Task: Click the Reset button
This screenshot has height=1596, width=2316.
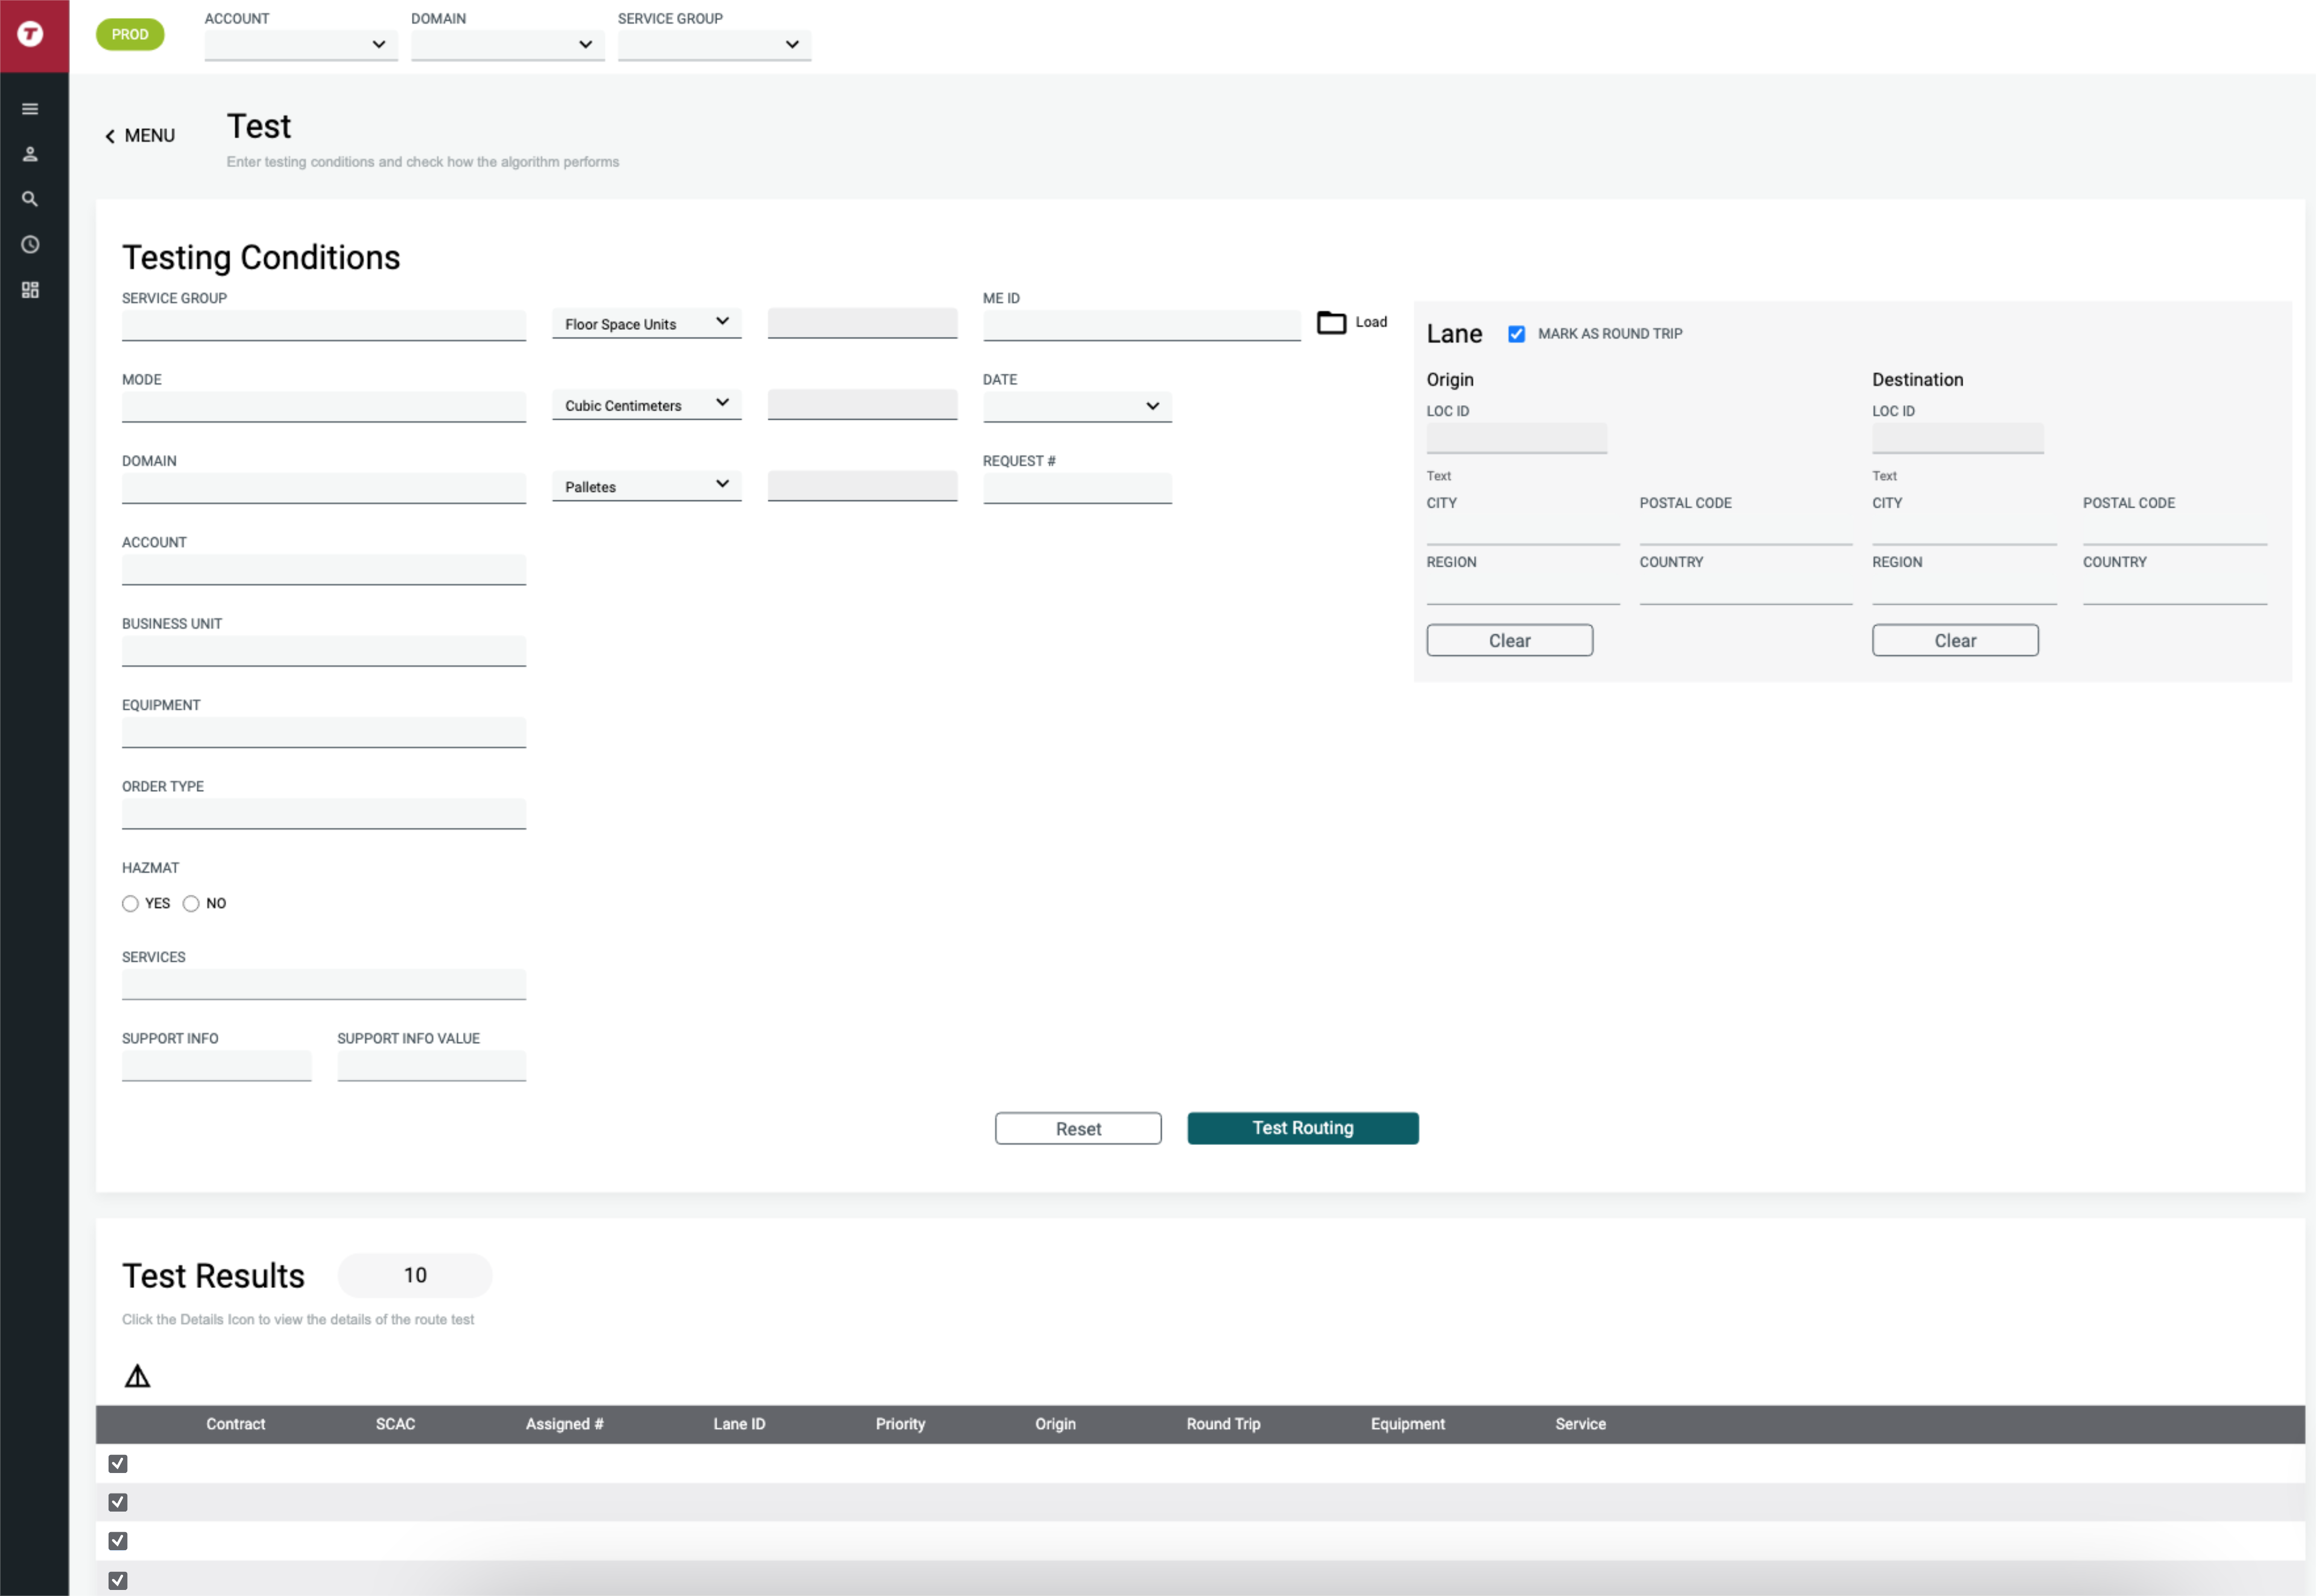Action: (1078, 1128)
